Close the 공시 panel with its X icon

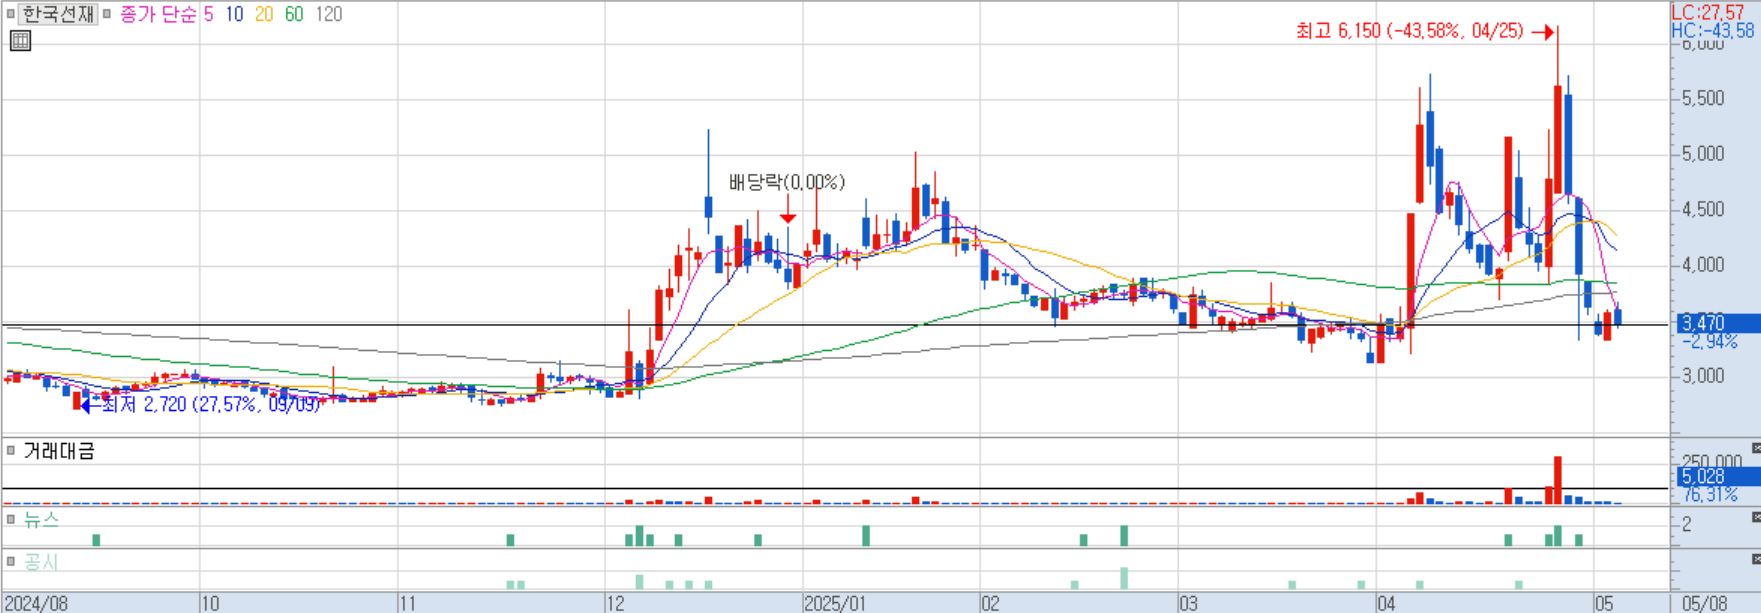tap(1755, 559)
